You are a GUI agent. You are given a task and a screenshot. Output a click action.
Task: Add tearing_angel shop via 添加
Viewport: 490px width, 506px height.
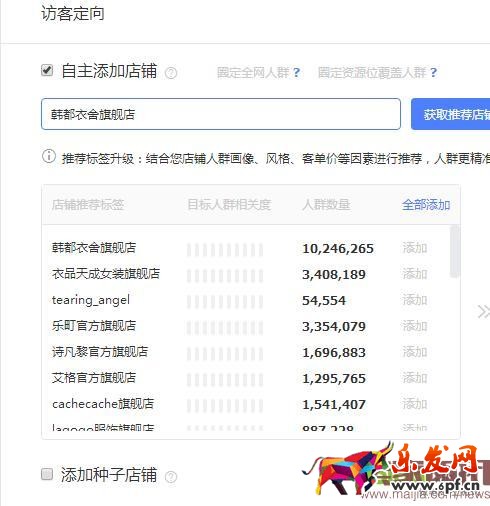coord(415,300)
